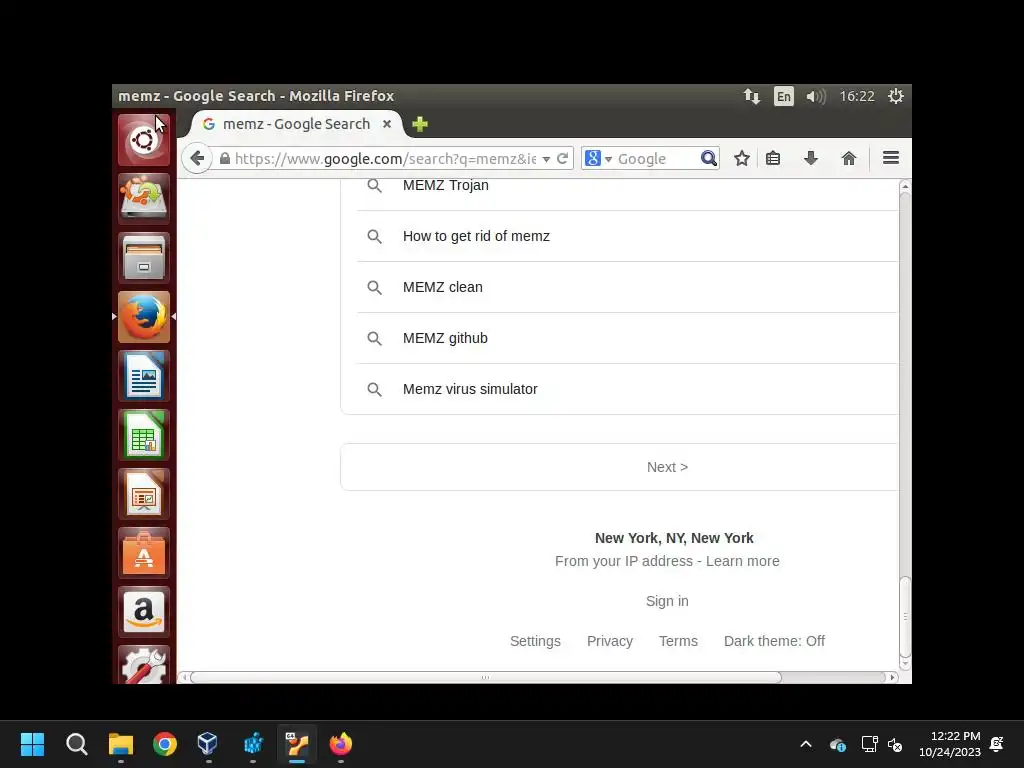This screenshot has height=768, width=1024.
Task: Show hidden tray icons chevron
Action: tap(806, 744)
